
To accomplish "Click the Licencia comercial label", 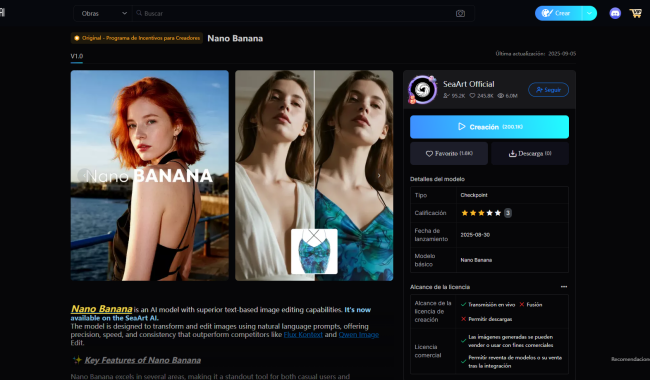I will [x=428, y=351].
